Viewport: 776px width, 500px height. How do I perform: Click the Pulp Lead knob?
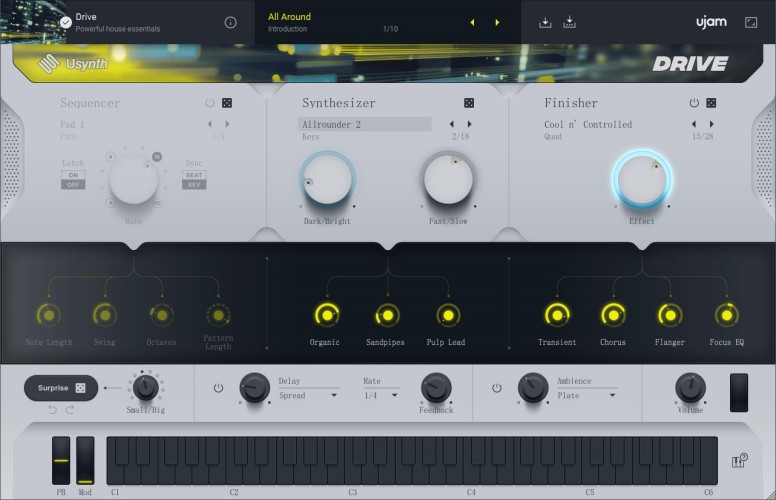(x=448, y=315)
